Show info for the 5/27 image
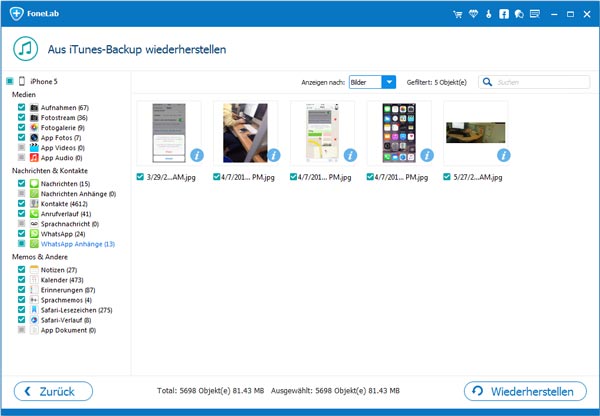The height and width of the screenshot is (416, 600). [x=504, y=155]
